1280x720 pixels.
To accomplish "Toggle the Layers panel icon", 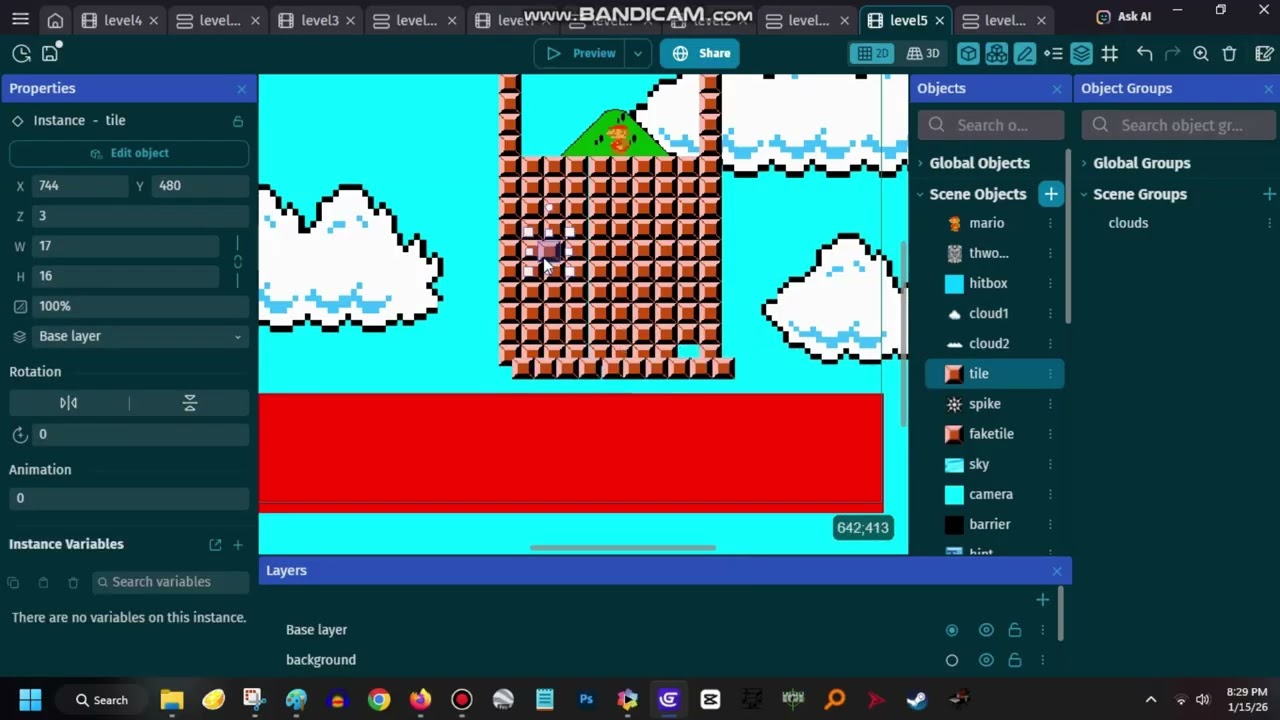I will tap(1081, 54).
